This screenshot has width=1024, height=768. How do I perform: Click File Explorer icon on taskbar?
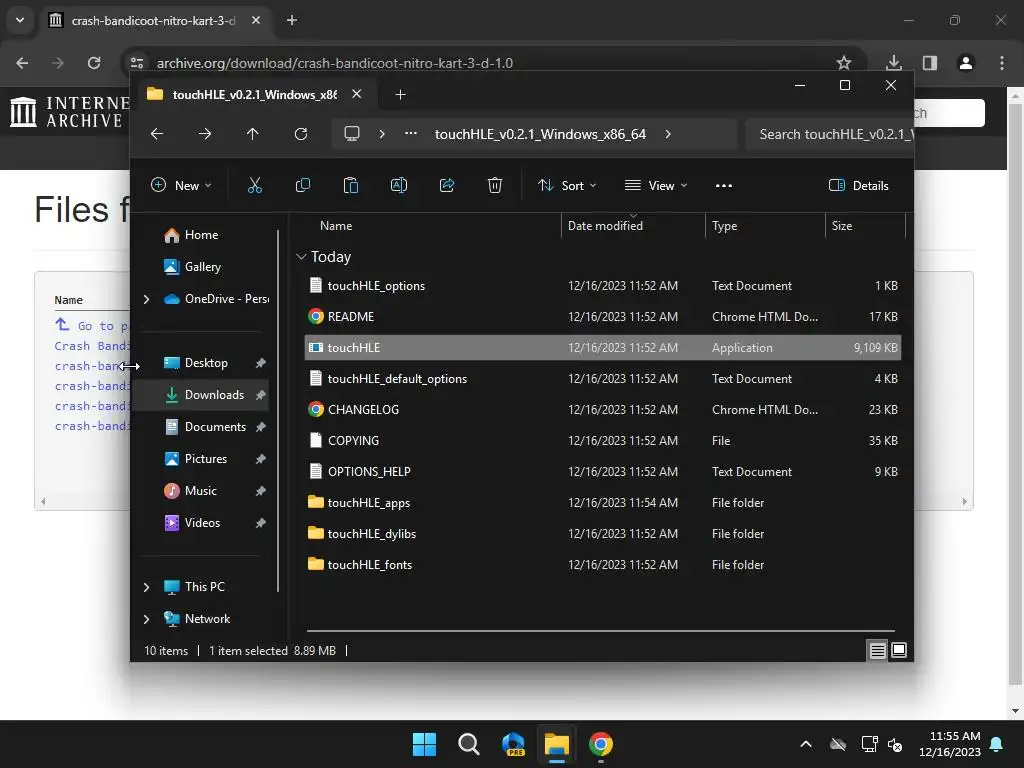point(557,744)
